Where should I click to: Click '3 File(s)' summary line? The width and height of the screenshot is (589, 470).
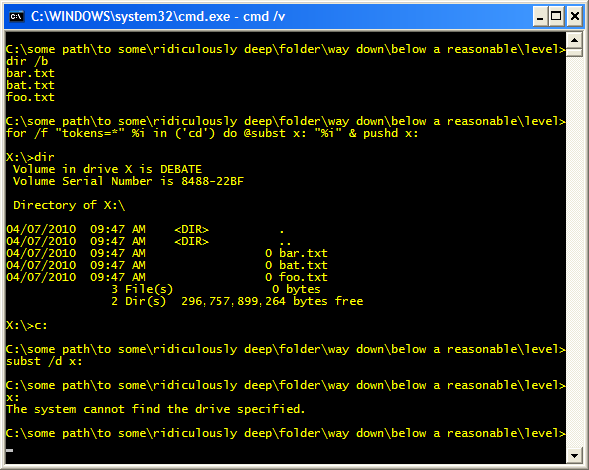point(216,289)
